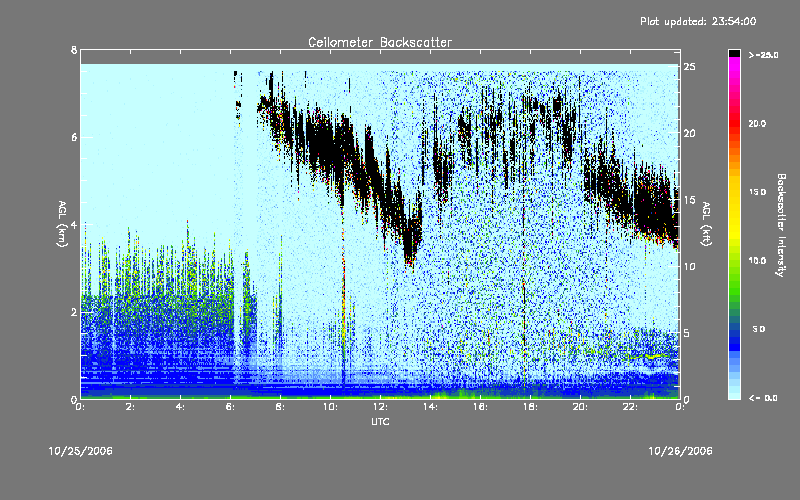The width and height of the screenshot is (800, 500).
Task: Click the 'Backscatter Intensity' colorbar label
Action: pos(781,225)
